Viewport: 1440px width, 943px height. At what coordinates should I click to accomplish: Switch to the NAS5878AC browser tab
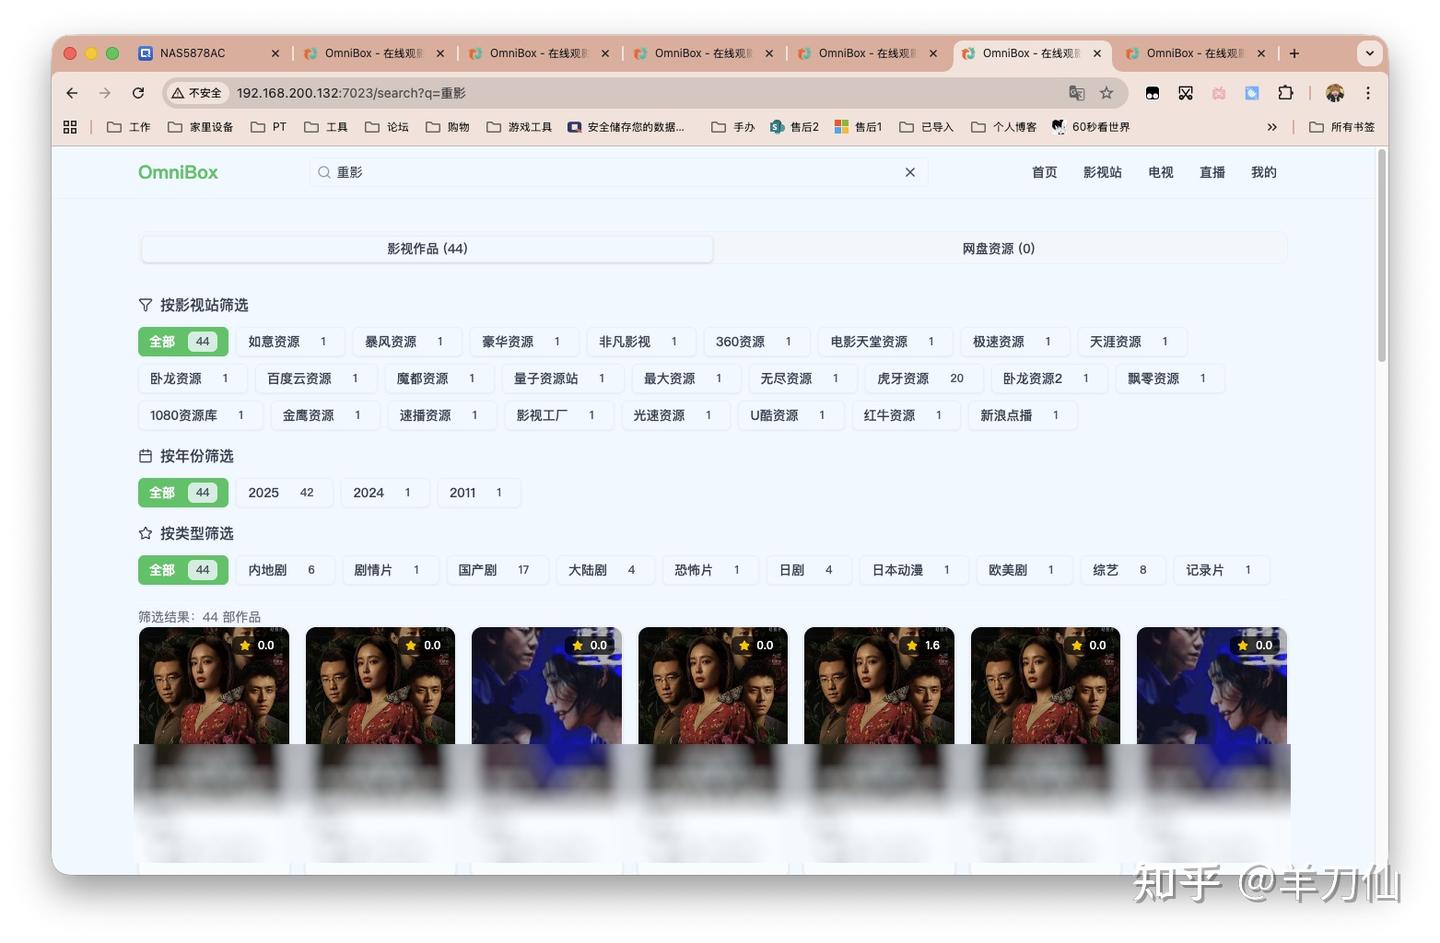coord(193,53)
